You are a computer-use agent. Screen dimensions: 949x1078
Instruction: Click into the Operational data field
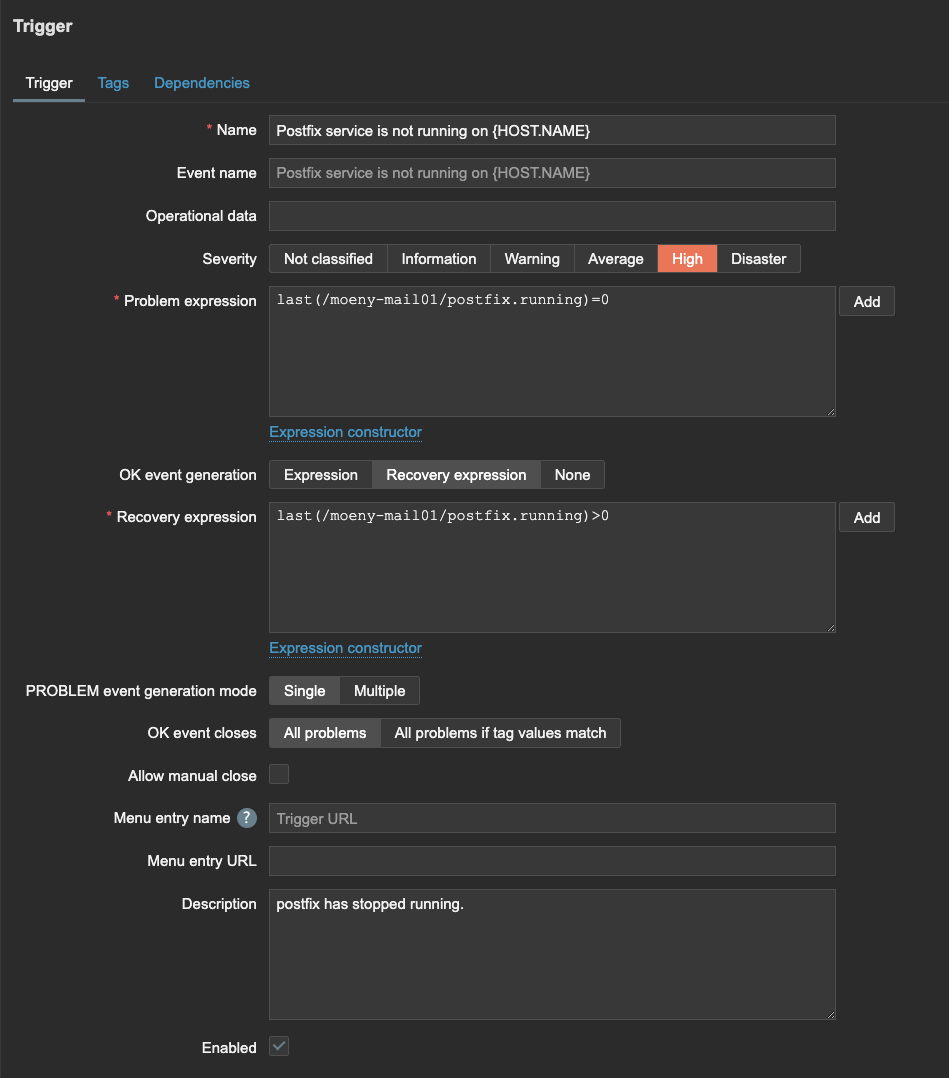click(x=552, y=216)
